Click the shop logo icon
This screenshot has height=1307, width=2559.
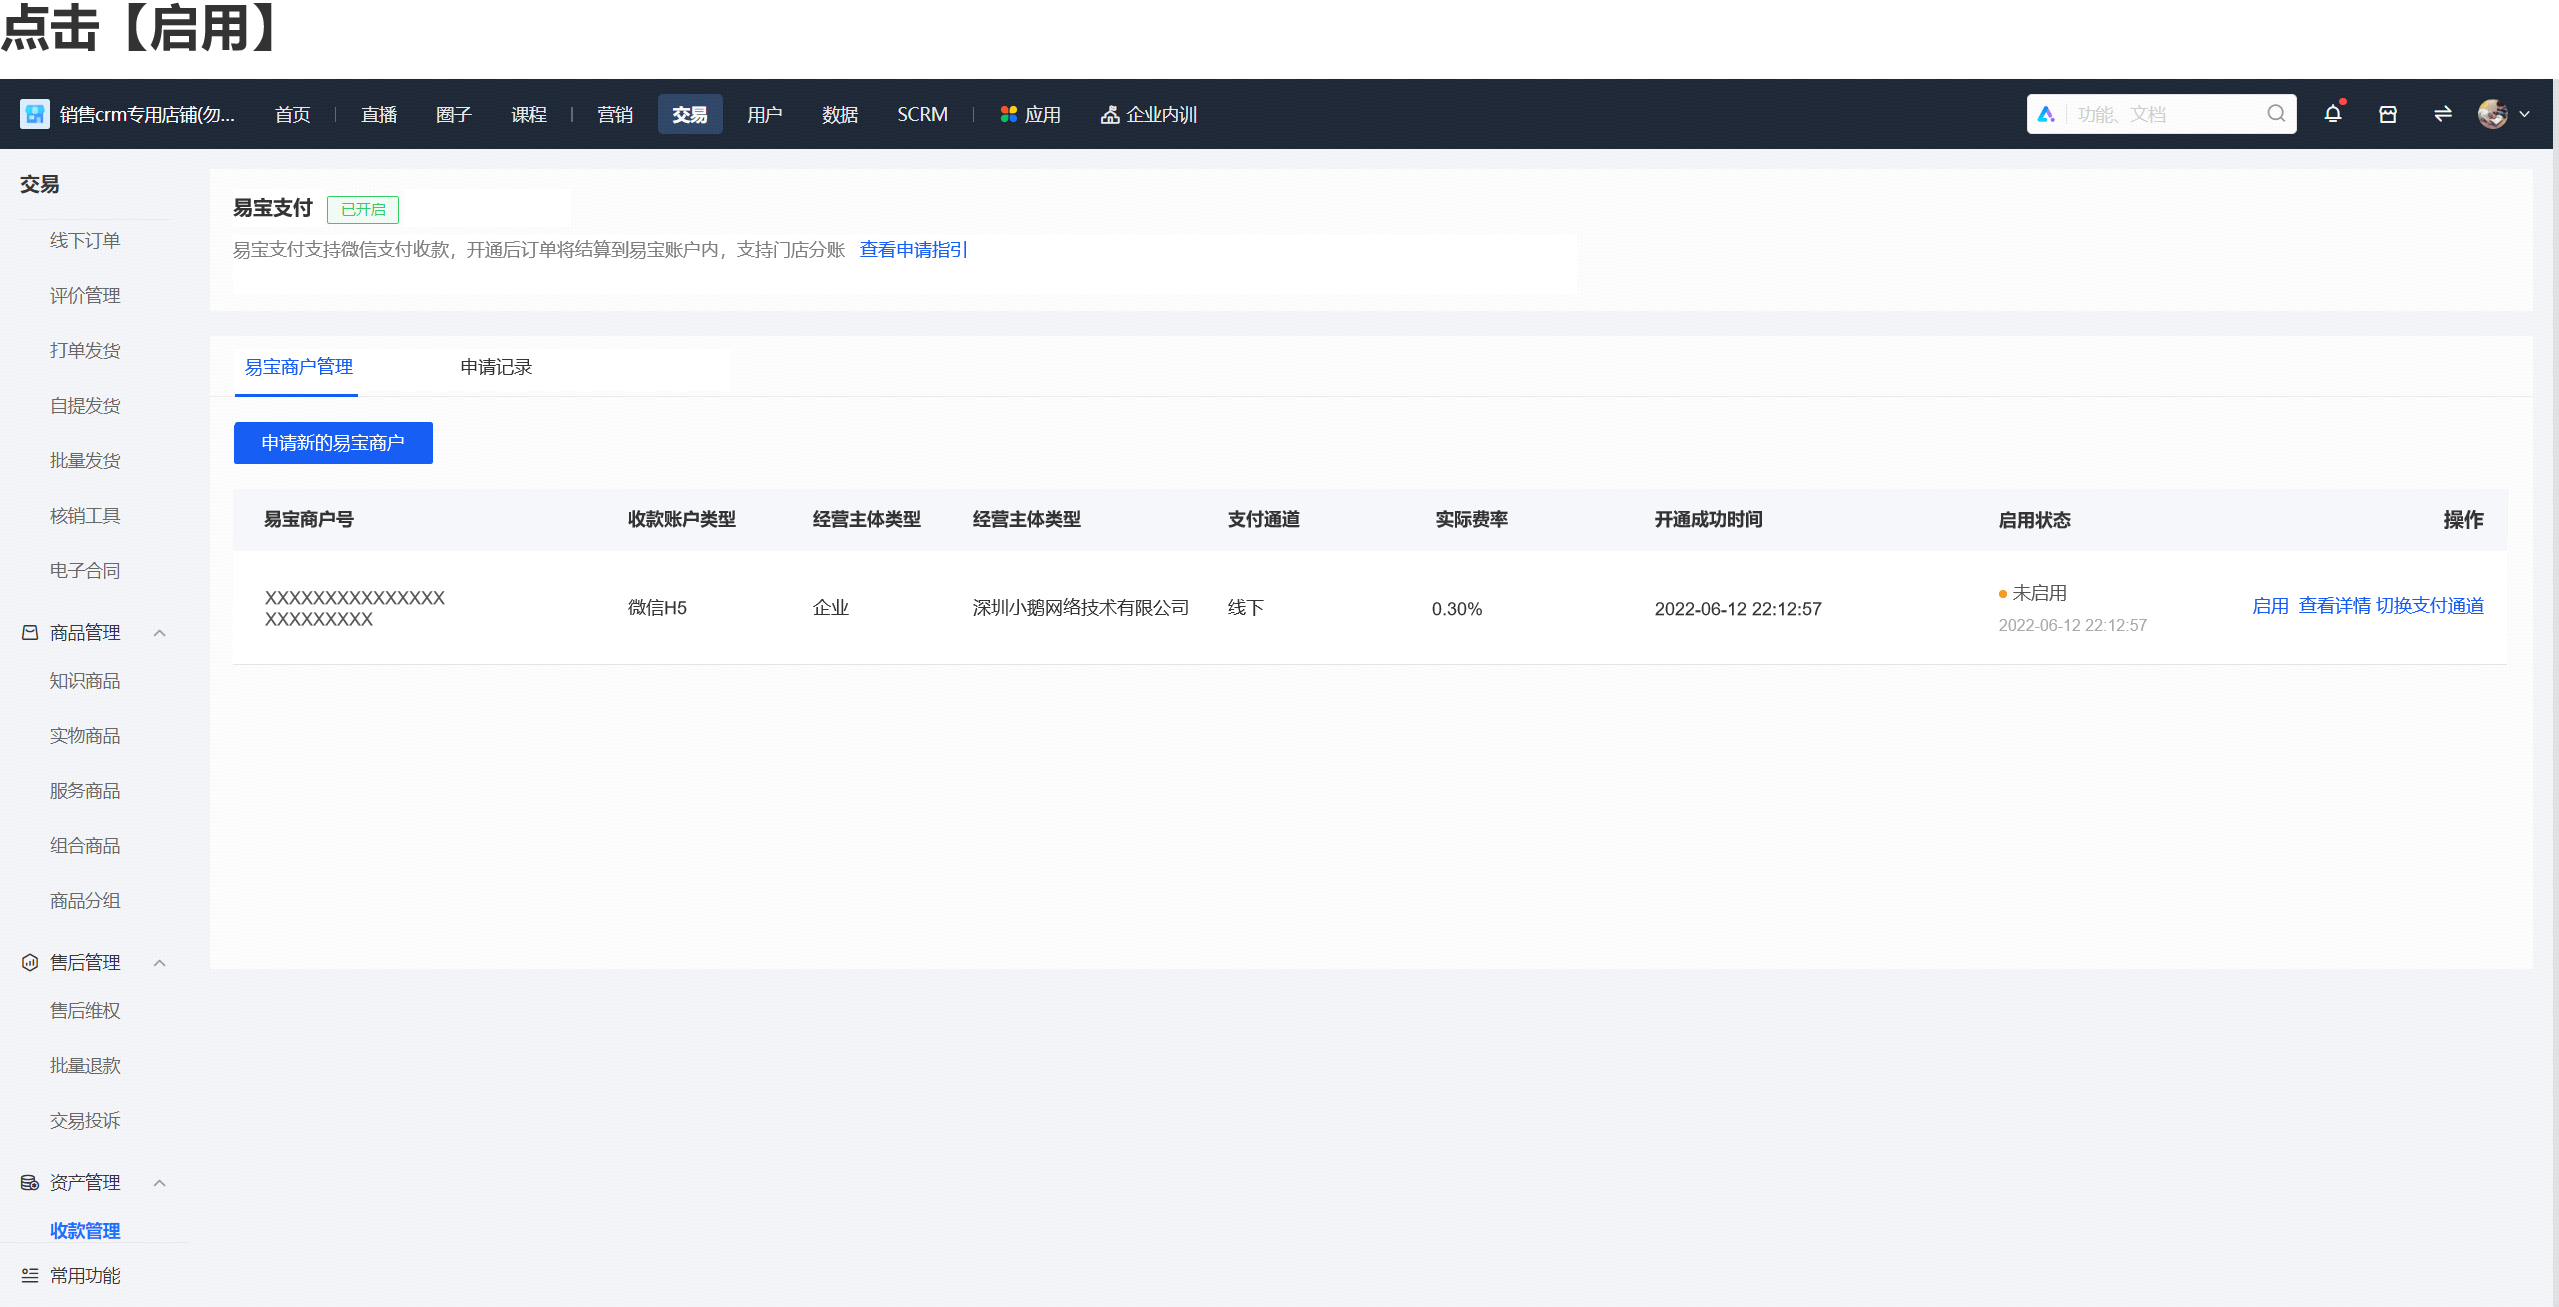pos(34,114)
